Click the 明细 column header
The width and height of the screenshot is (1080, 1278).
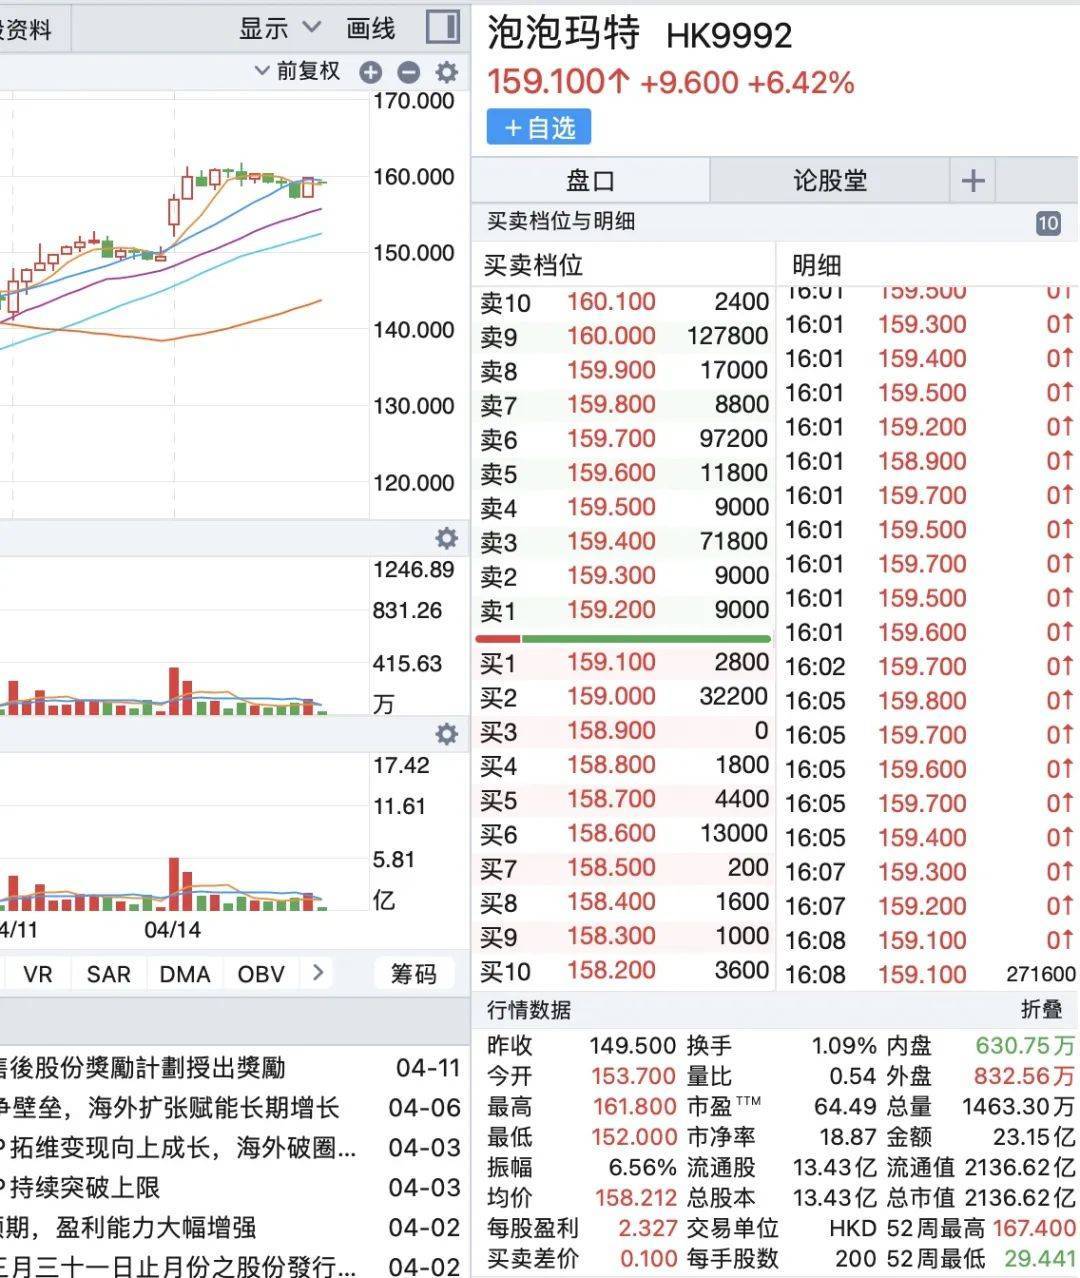[816, 265]
